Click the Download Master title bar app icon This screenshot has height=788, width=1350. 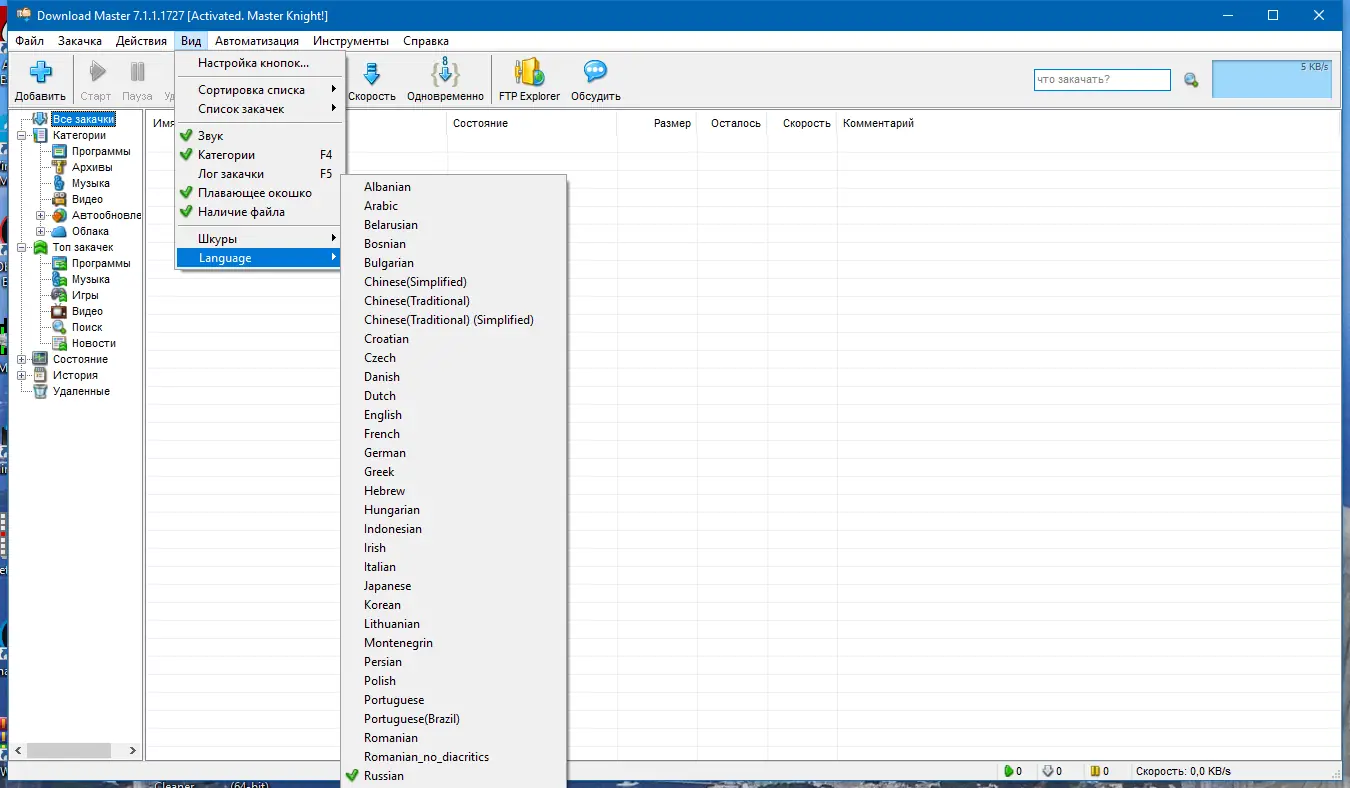(x=23, y=15)
